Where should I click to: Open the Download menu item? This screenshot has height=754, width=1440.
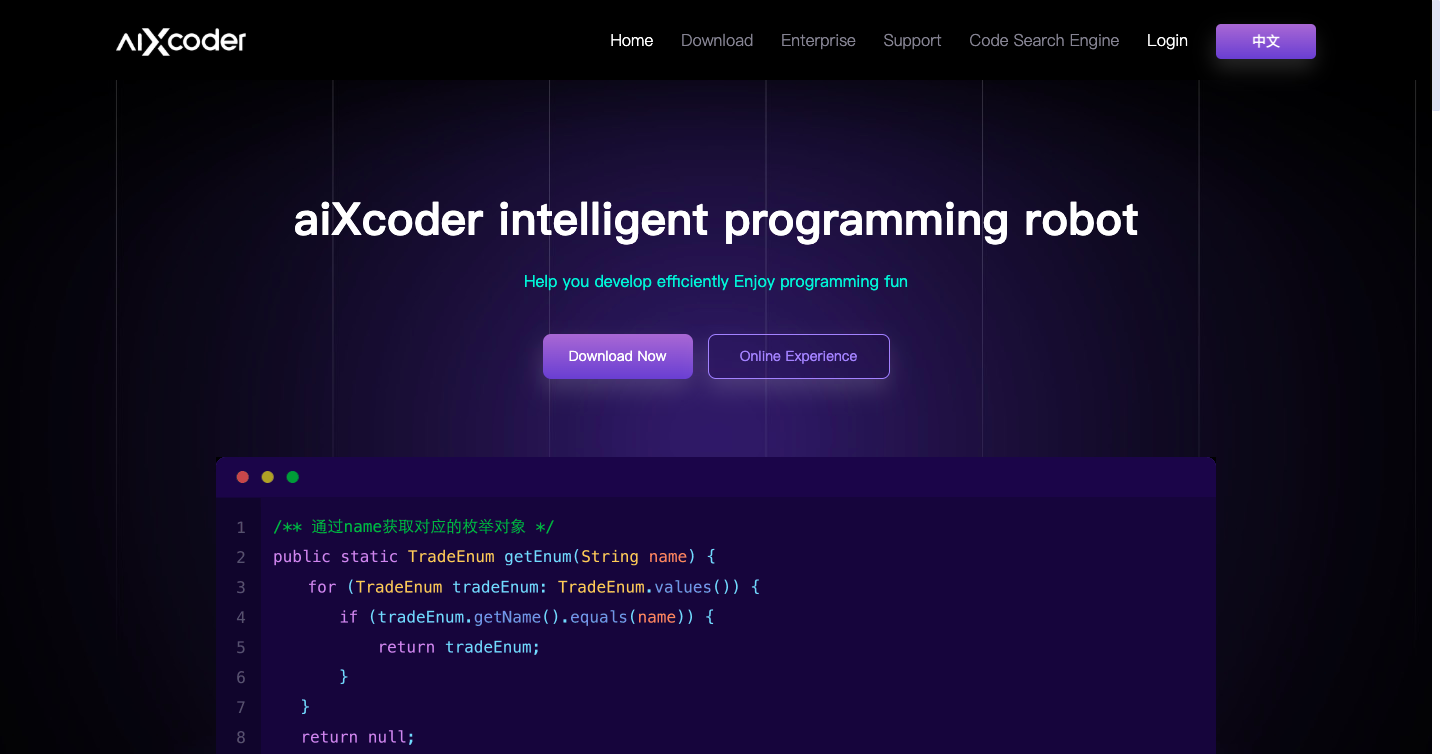click(x=717, y=40)
